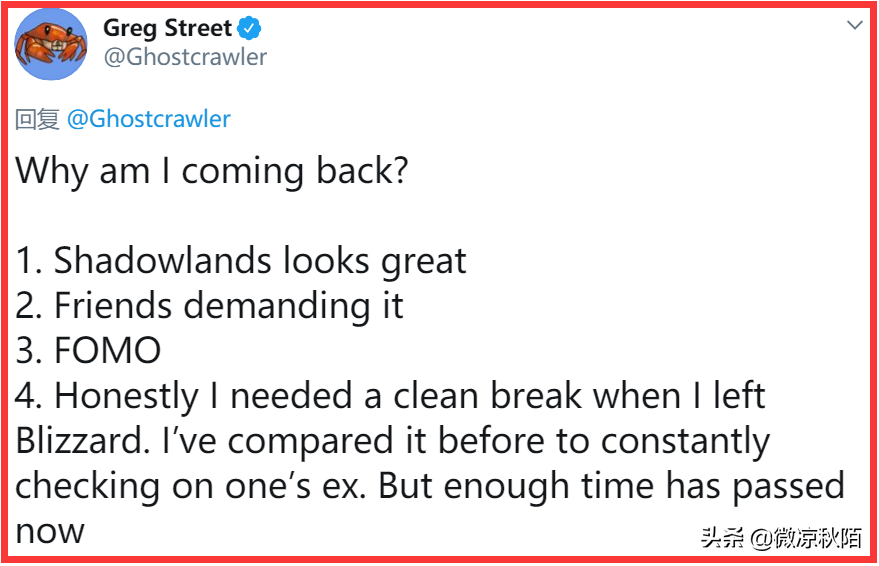Click the blue verified badge

pos(249,28)
